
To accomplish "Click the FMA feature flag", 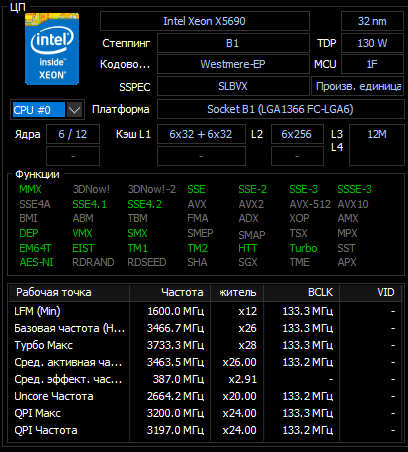I will point(198,218).
